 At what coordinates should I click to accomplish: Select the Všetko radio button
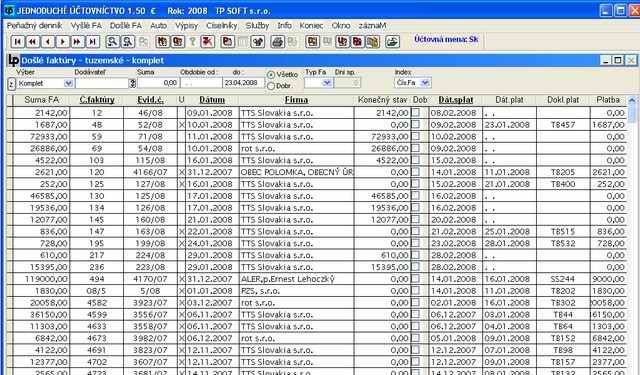(271, 75)
